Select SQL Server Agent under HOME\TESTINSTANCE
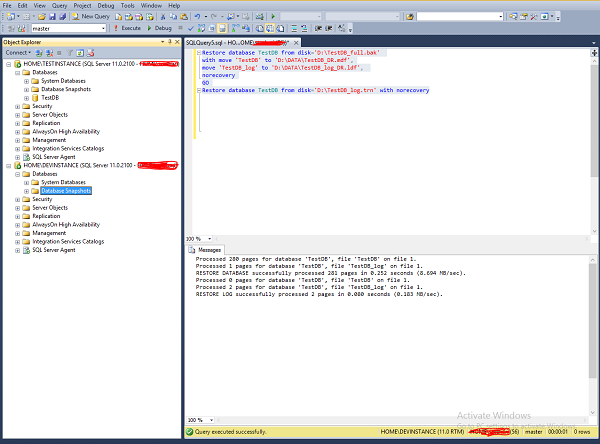This screenshot has height=444, width=600. (x=51, y=156)
